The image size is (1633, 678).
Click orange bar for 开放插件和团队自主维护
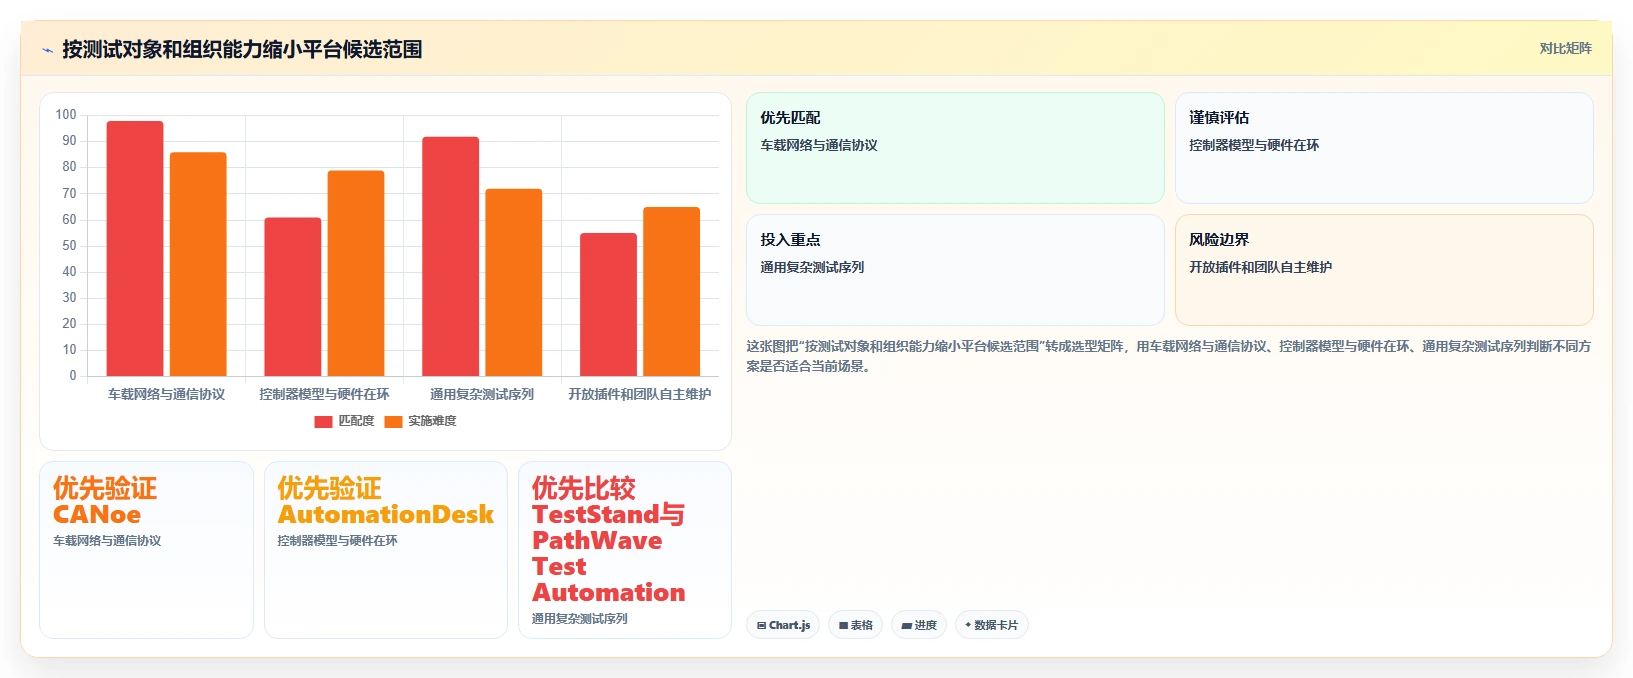tap(671, 292)
